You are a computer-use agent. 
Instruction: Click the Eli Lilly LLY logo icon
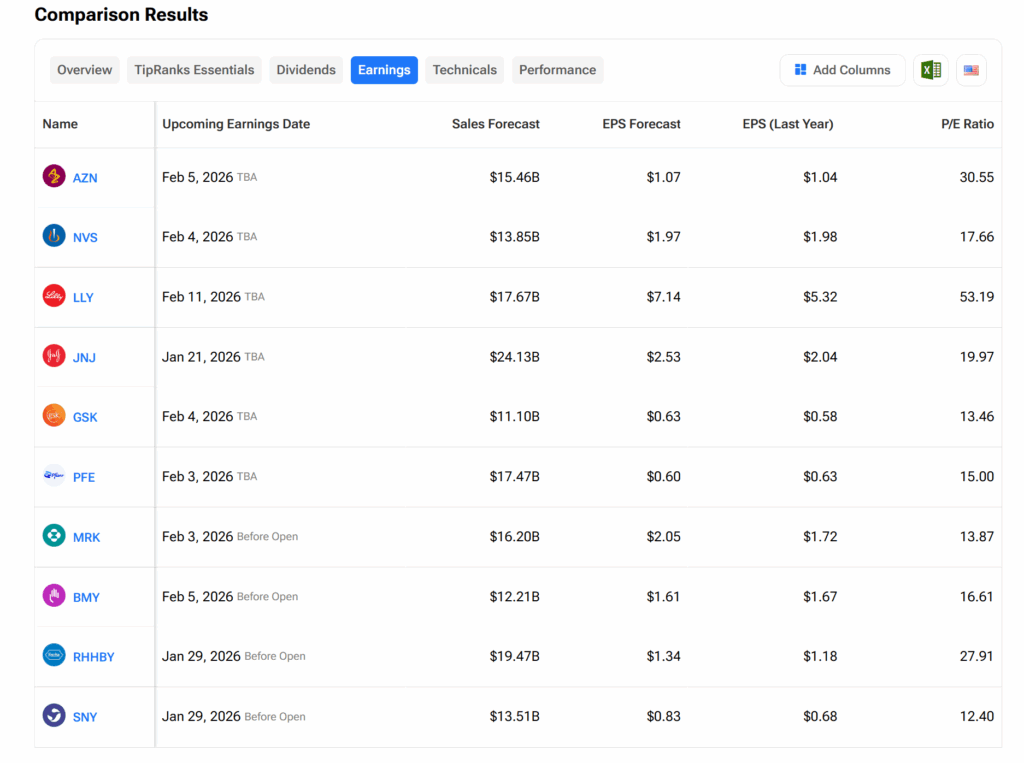[54, 297]
